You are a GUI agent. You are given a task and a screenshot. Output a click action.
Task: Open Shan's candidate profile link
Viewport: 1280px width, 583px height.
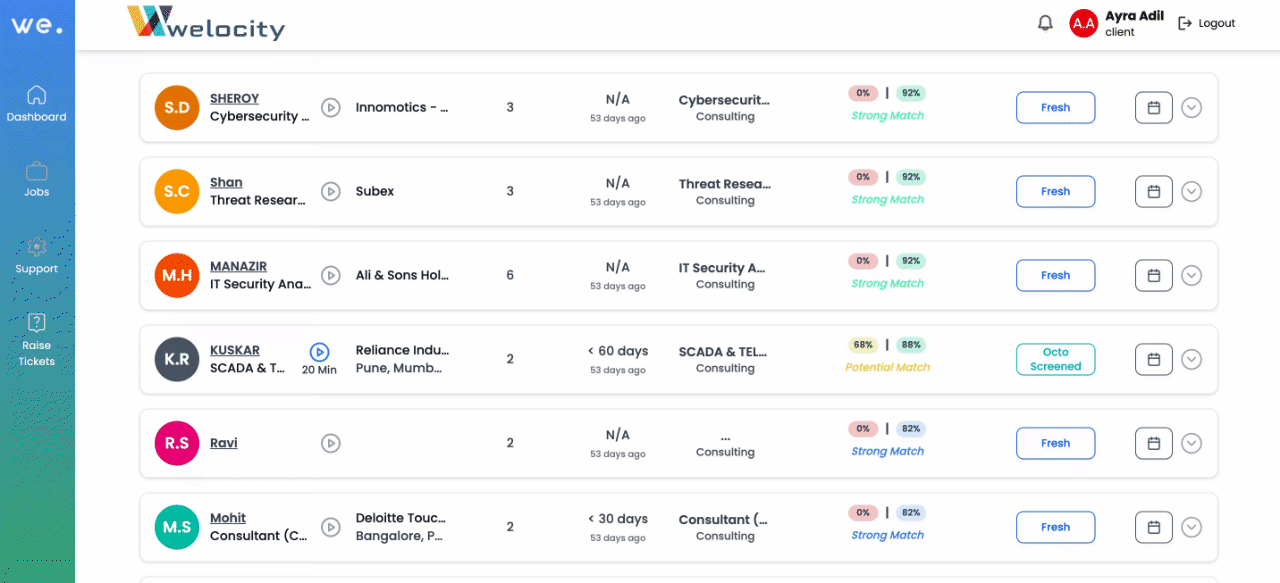pos(226,182)
